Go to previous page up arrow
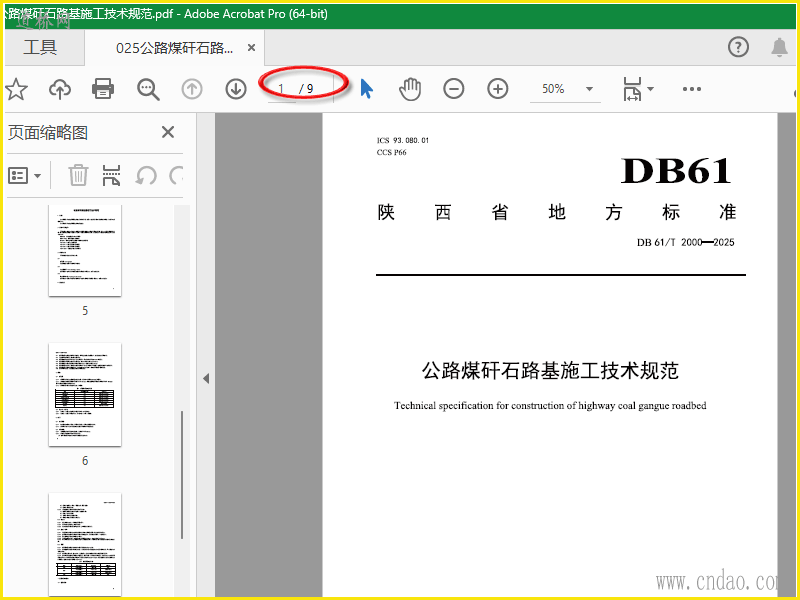The width and height of the screenshot is (800, 600). (192, 89)
